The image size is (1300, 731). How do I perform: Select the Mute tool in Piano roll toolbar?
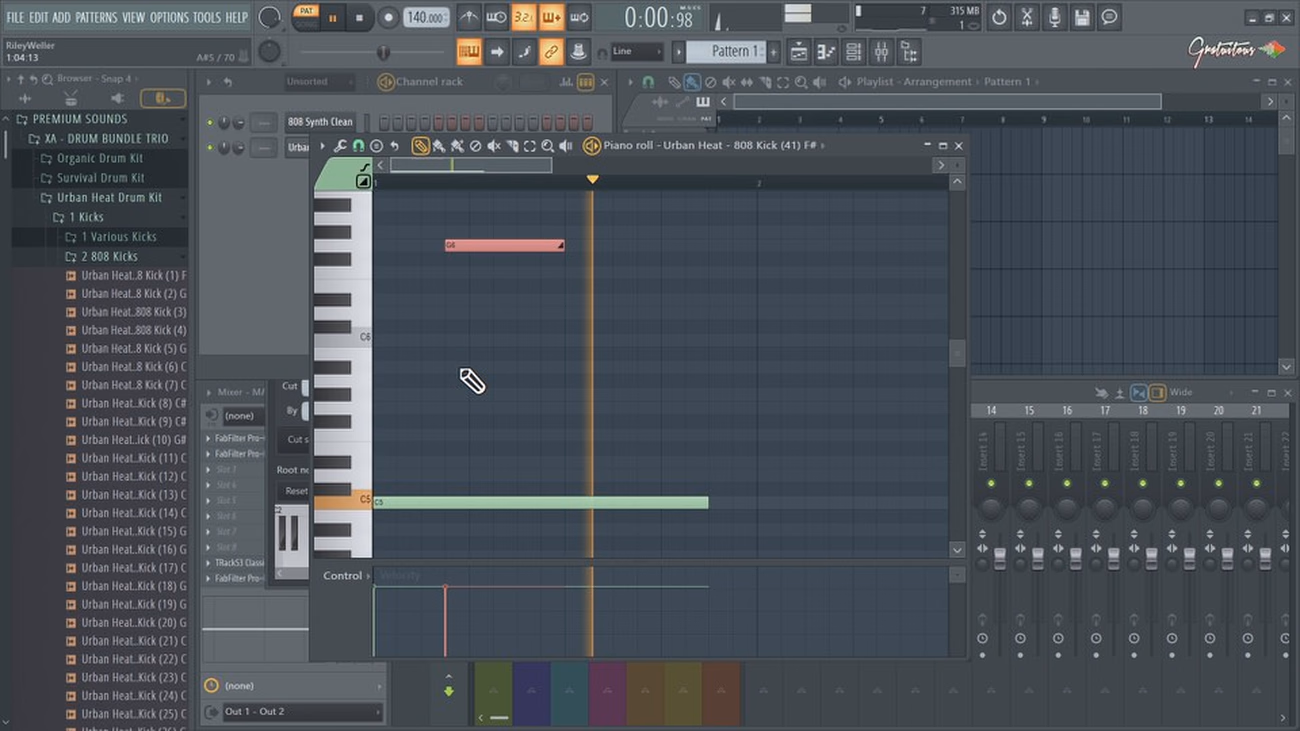tap(494, 146)
